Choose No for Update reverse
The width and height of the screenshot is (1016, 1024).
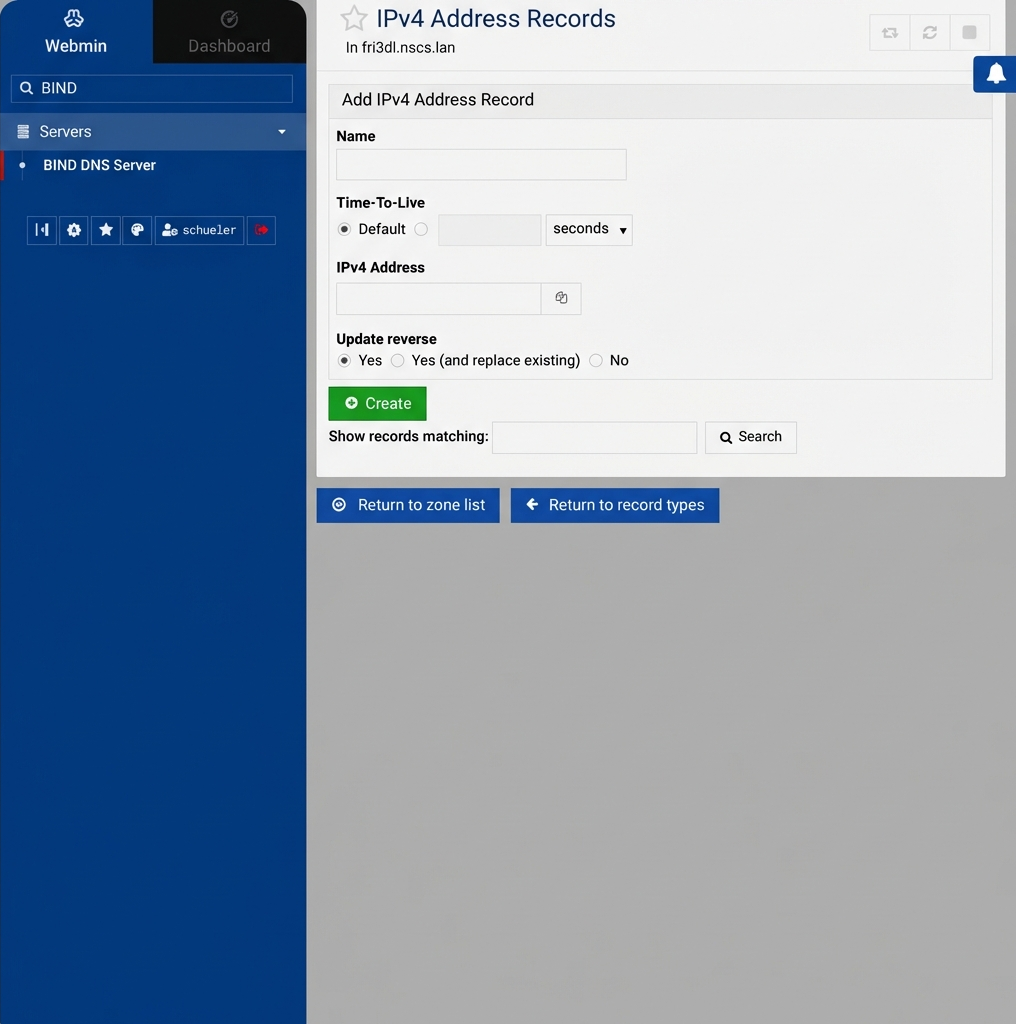[x=595, y=360]
